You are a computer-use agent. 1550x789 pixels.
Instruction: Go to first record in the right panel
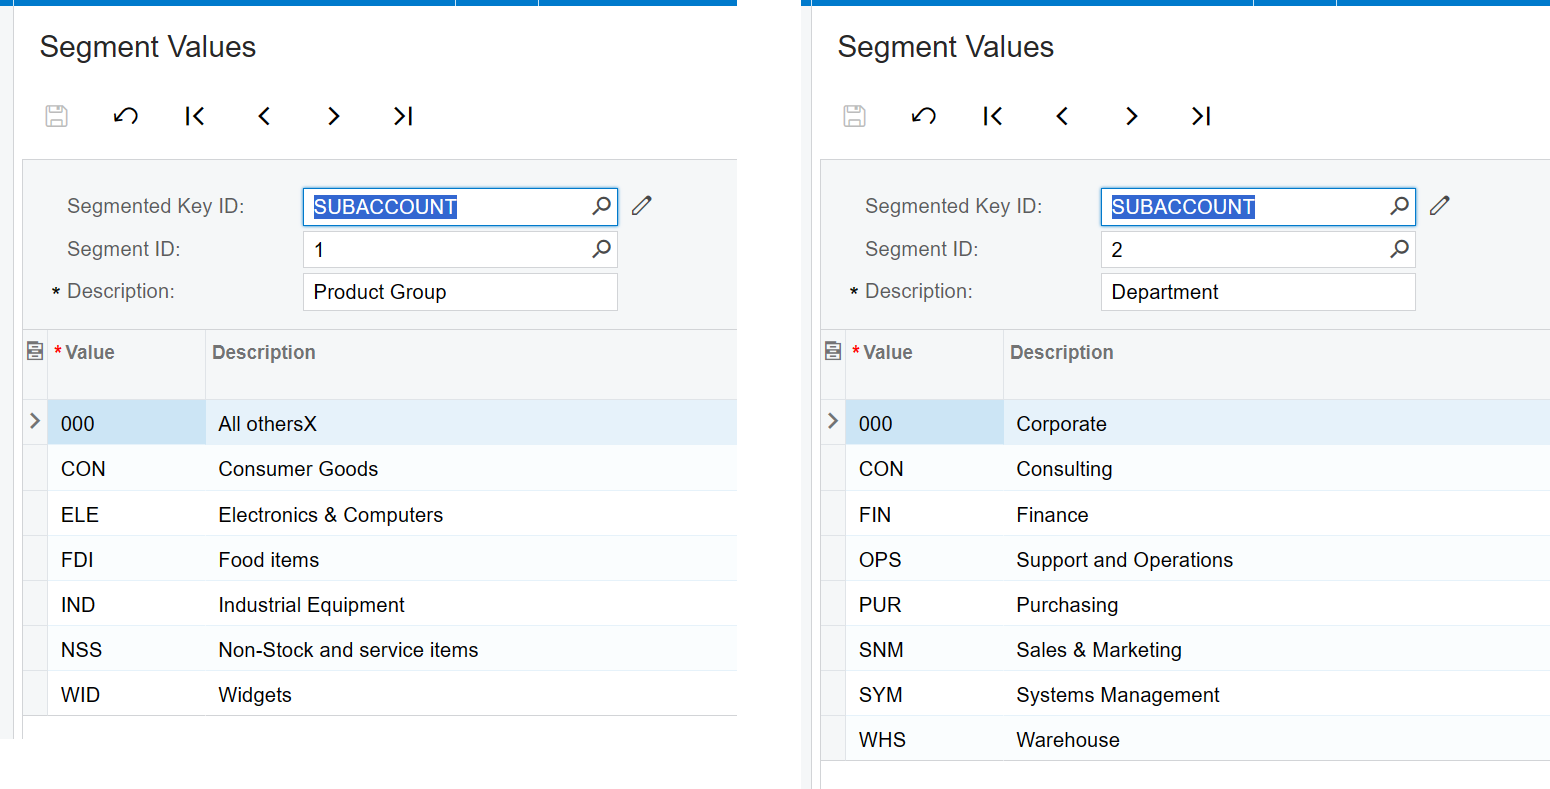[x=993, y=116]
